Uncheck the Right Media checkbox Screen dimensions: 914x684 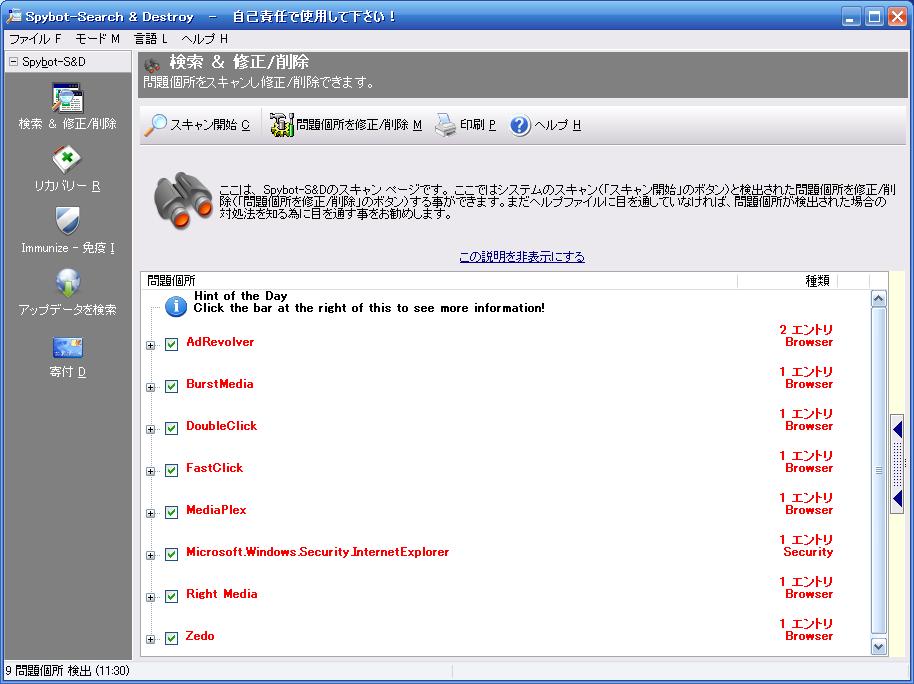171,596
